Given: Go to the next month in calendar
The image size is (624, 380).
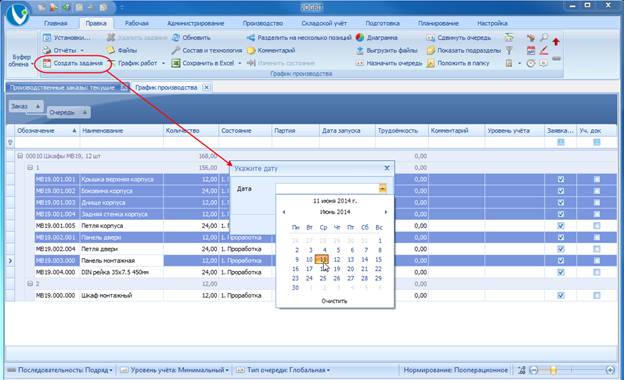Looking at the screenshot, I should pos(385,212).
